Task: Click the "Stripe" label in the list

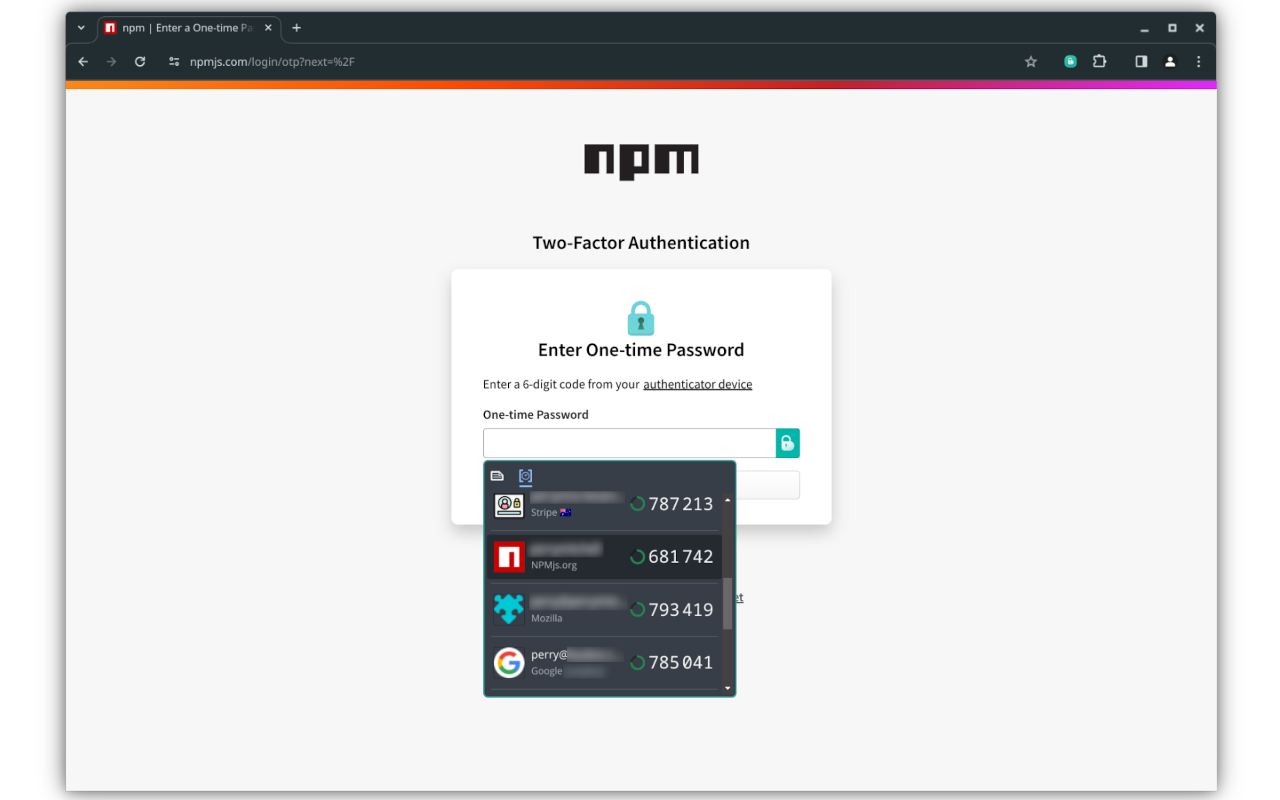Action: click(x=544, y=513)
